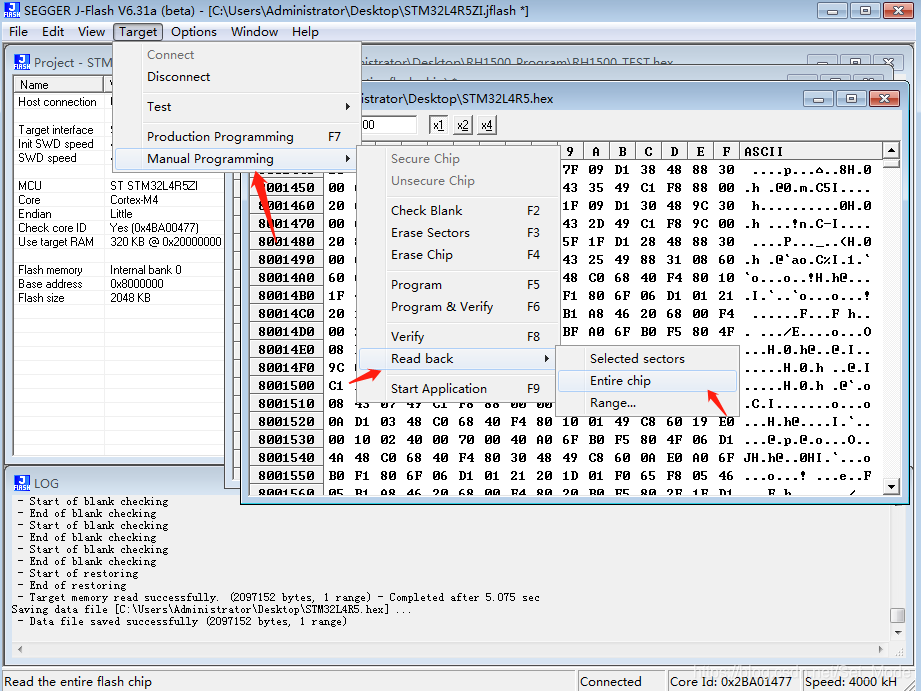This screenshot has height=691, width=921.
Task: Maximize the STM32L4R5.hex window
Action: pyautogui.click(x=851, y=99)
